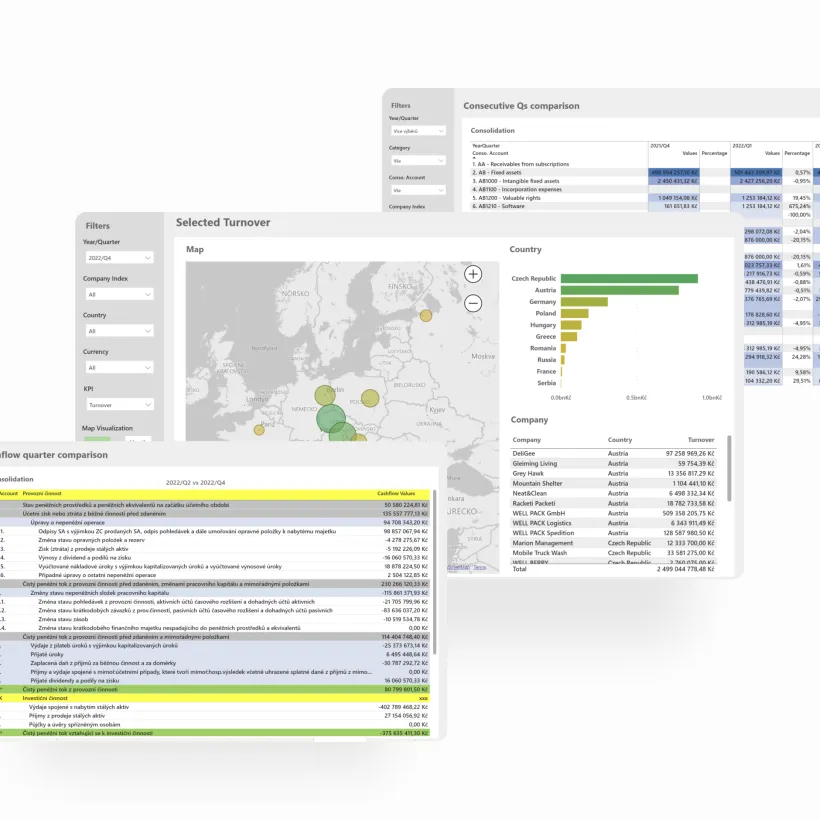Screen dimensions: 820x820
Task: Click the green Map Visualization legend swatch
Action: coord(97,438)
